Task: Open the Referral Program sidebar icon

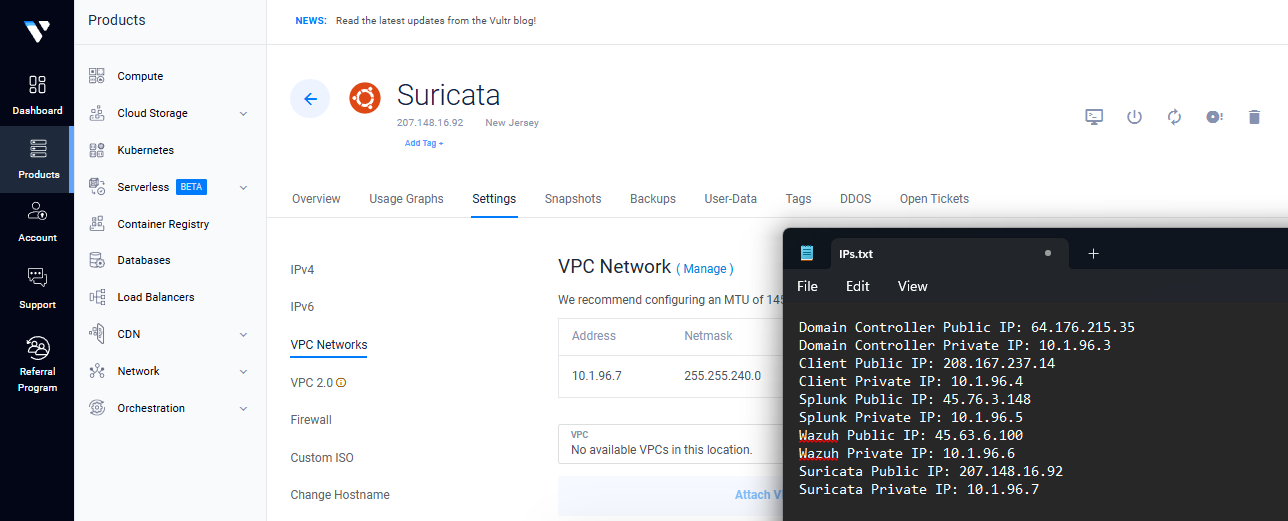Action: (x=37, y=348)
